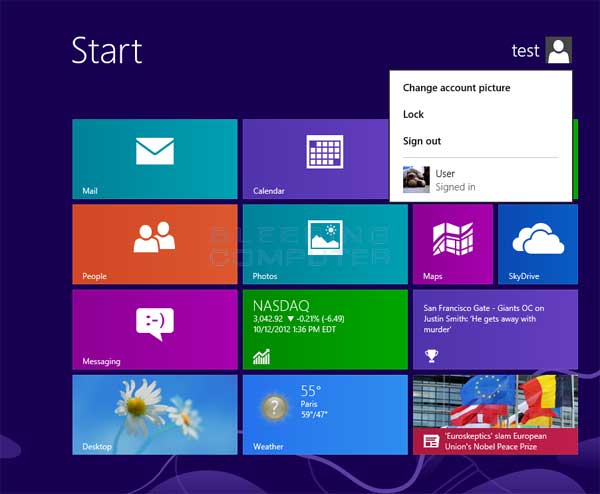Click the trophy icon on Sports tile
The height and width of the screenshot is (494, 600).
point(432,356)
